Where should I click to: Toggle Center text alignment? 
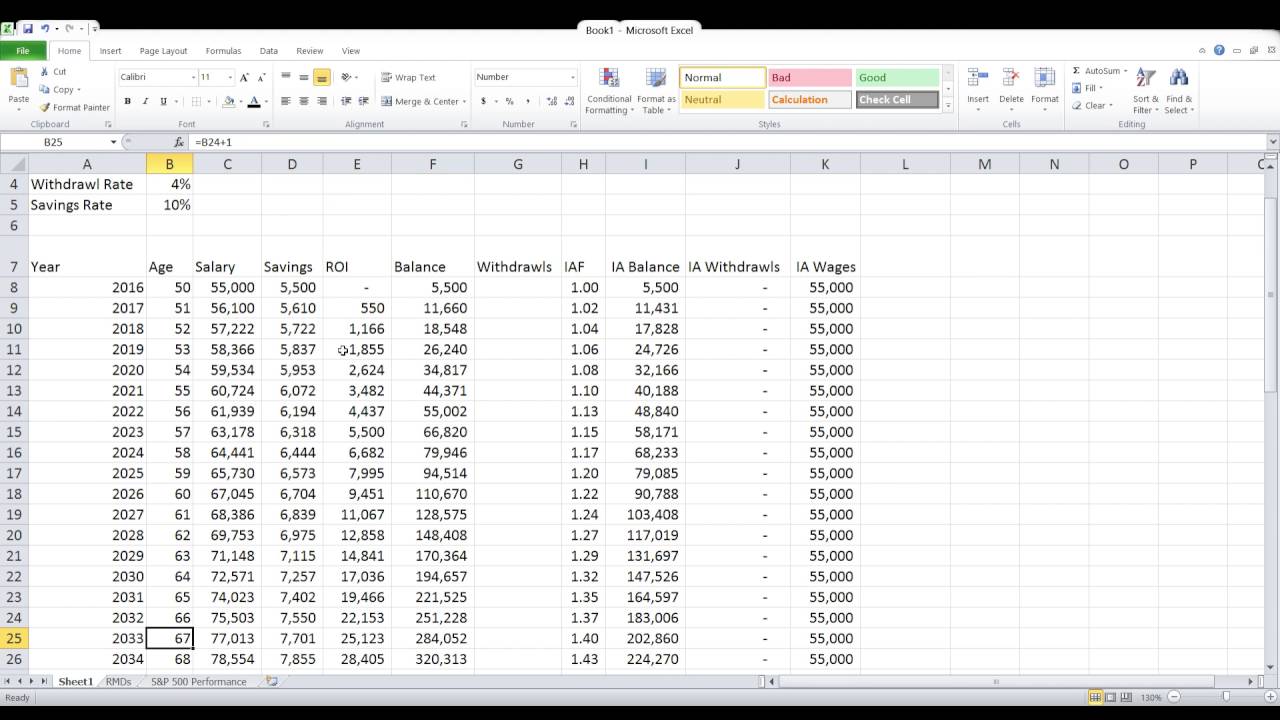pos(304,101)
